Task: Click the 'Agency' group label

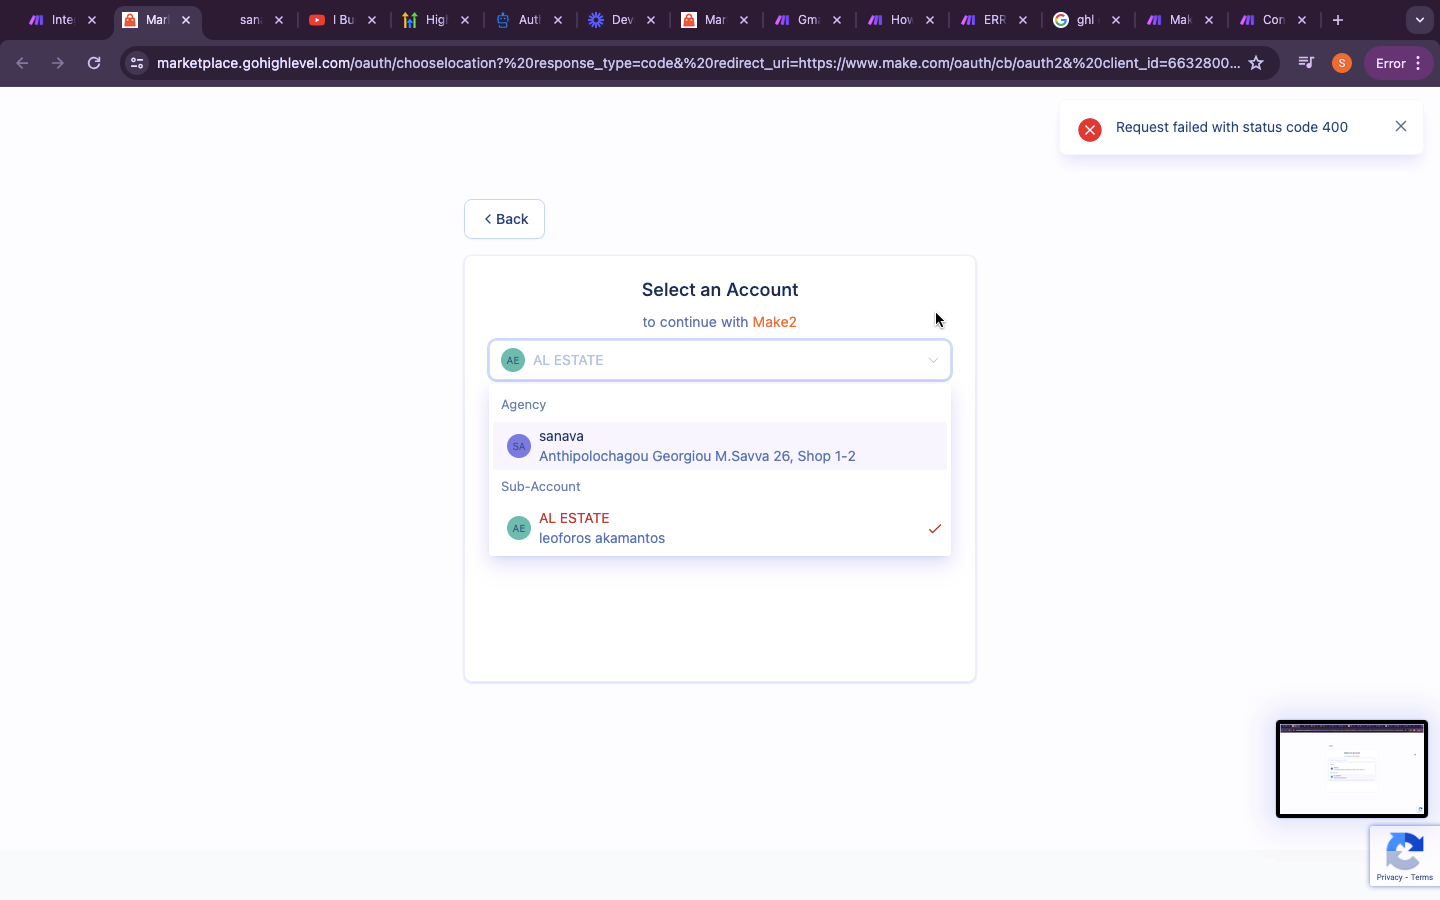Action: (523, 404)
